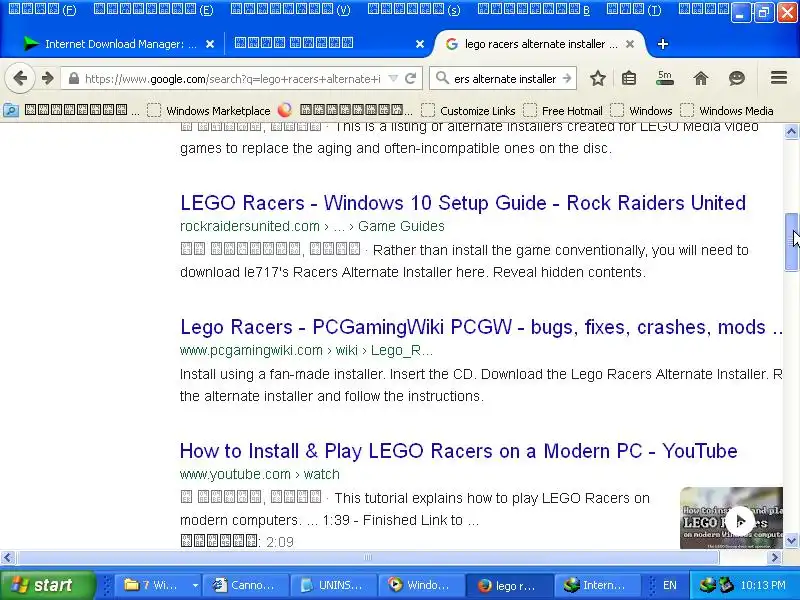Click the vertical scrollbar thumb
Viewport: 800px width, 600px height.
click(x=791, y=243)
